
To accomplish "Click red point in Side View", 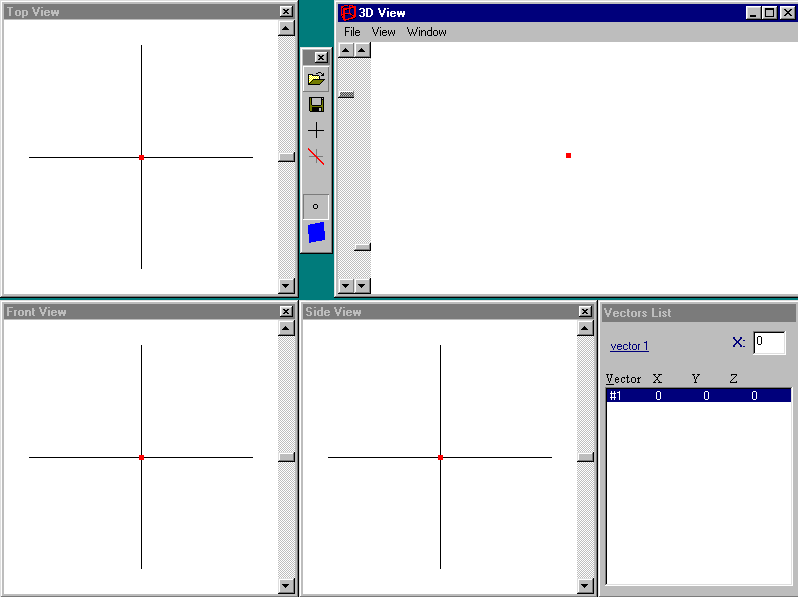I will (x=440, y=458).
